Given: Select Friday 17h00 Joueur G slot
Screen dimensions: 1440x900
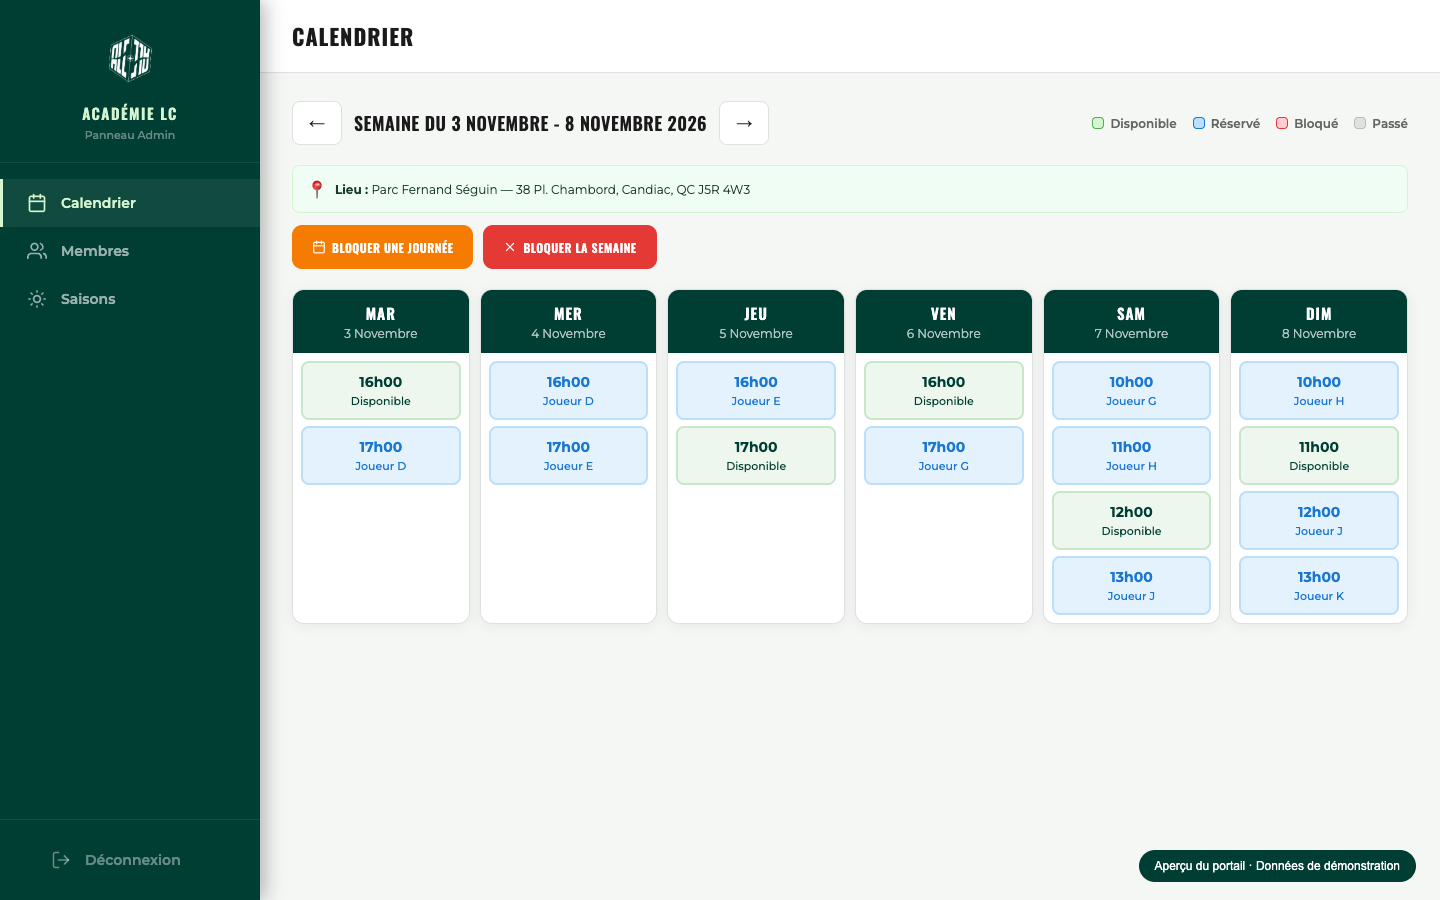Looking at the screenshot, I should point(944,455).
